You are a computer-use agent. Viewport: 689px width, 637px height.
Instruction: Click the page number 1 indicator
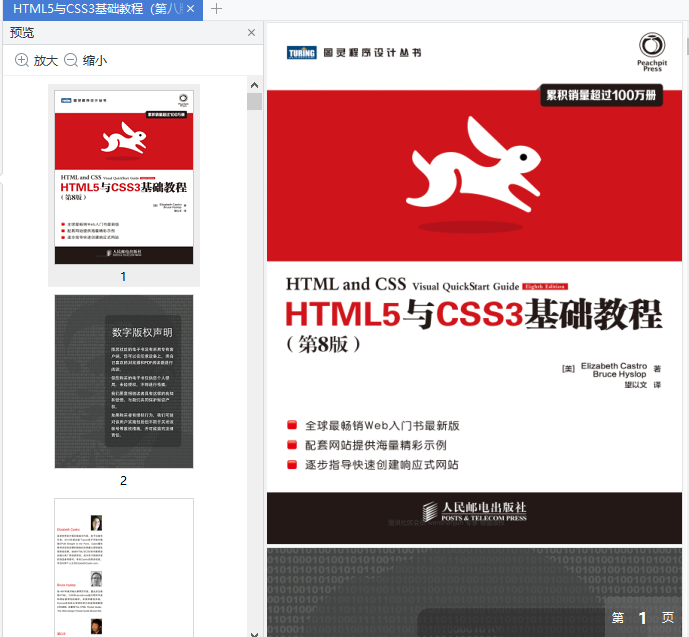pyautogui.click(x=642, y=618)
